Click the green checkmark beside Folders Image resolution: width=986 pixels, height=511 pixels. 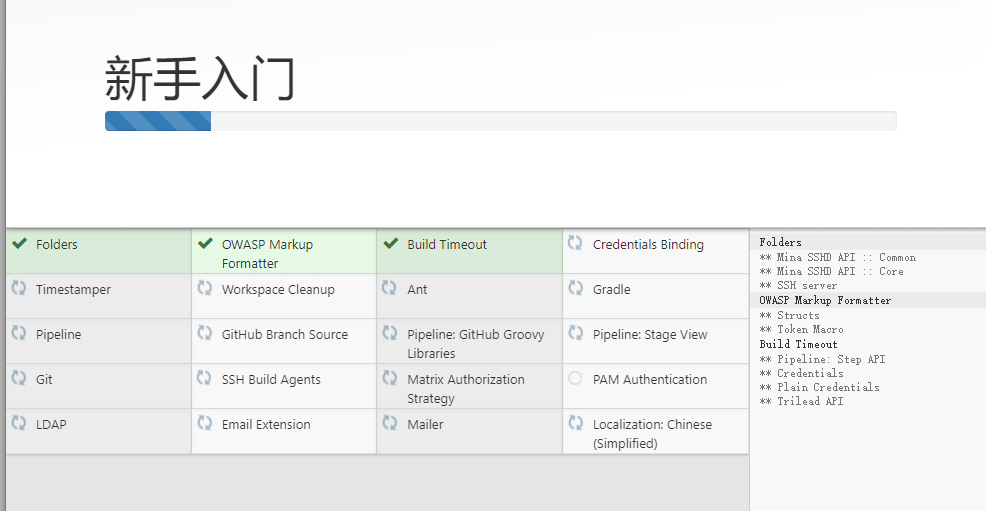19,243
